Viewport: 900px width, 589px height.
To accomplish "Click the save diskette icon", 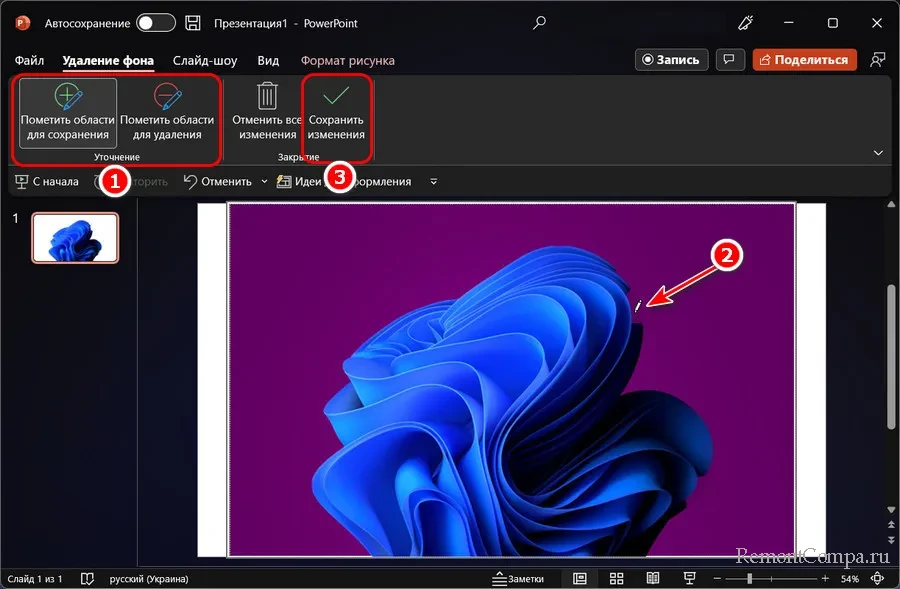I will (193, 23).
